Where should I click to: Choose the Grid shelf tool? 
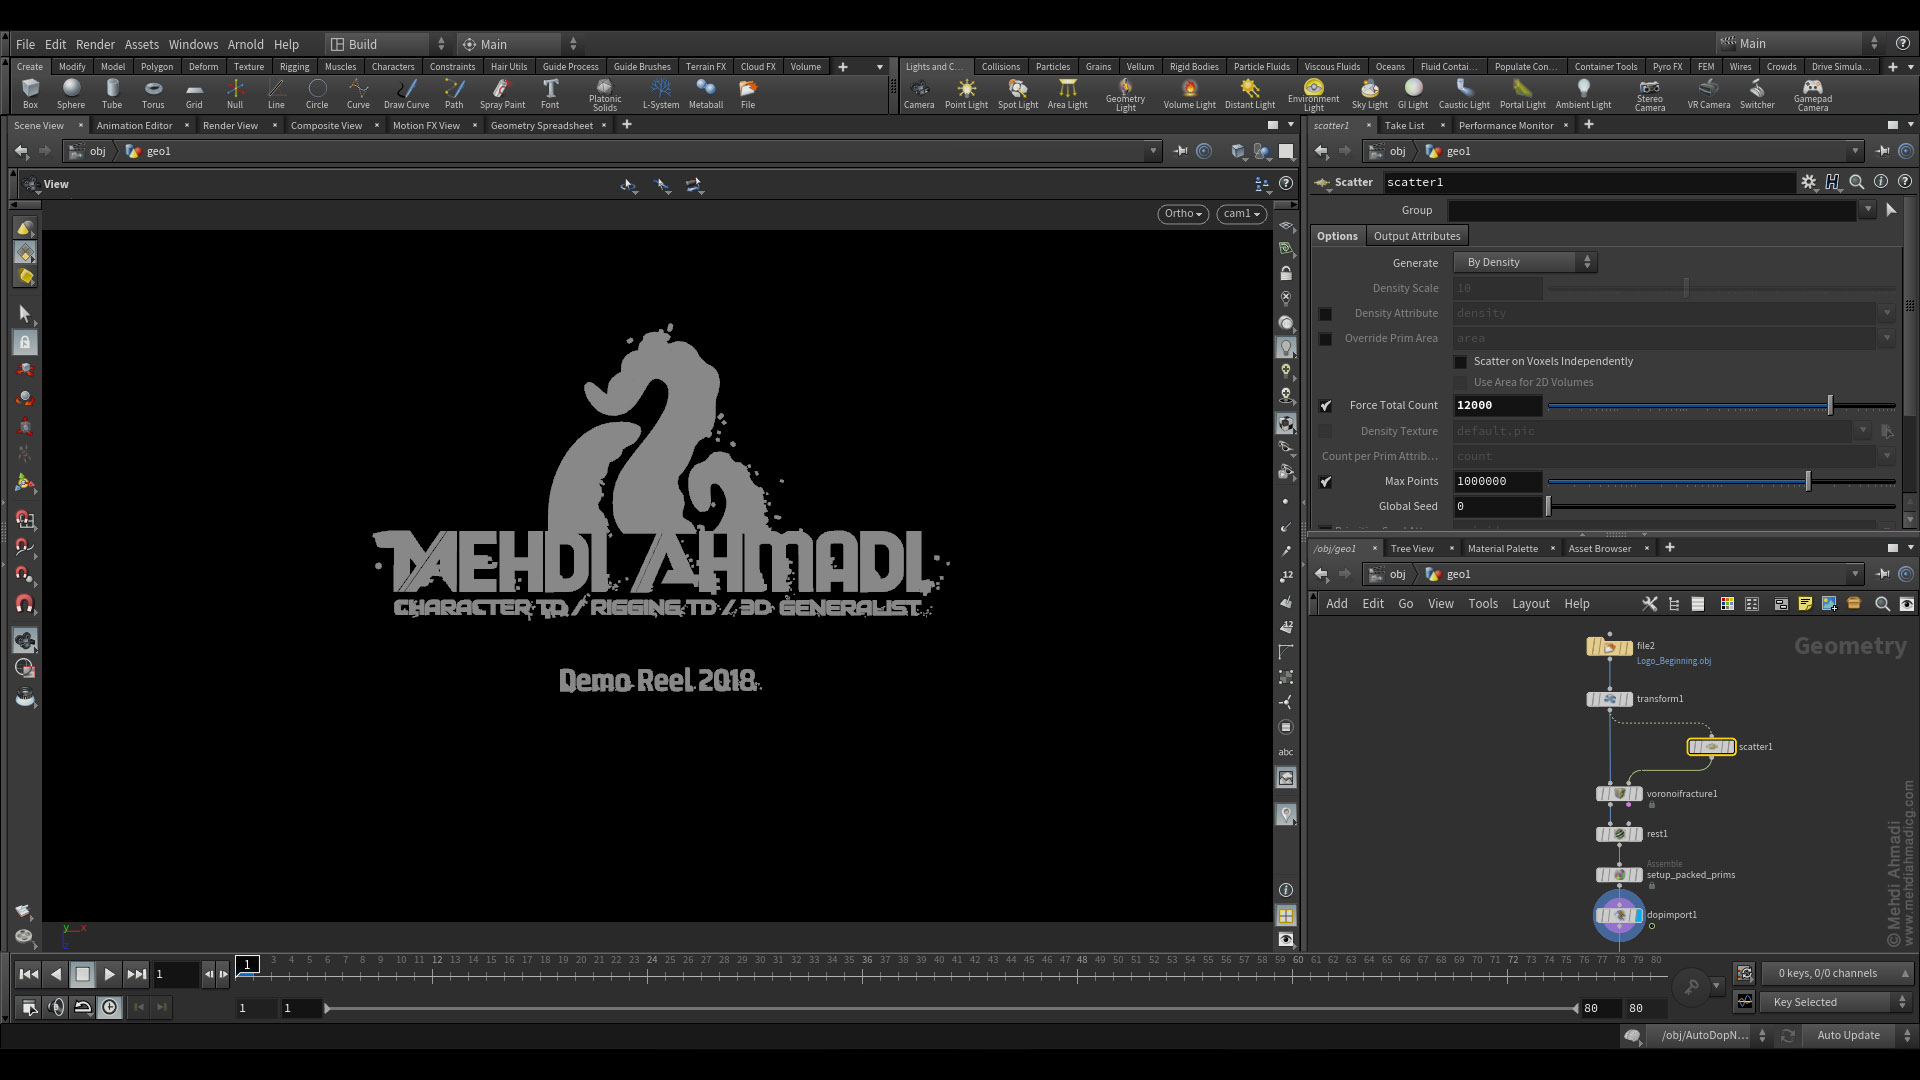(194, 93)
